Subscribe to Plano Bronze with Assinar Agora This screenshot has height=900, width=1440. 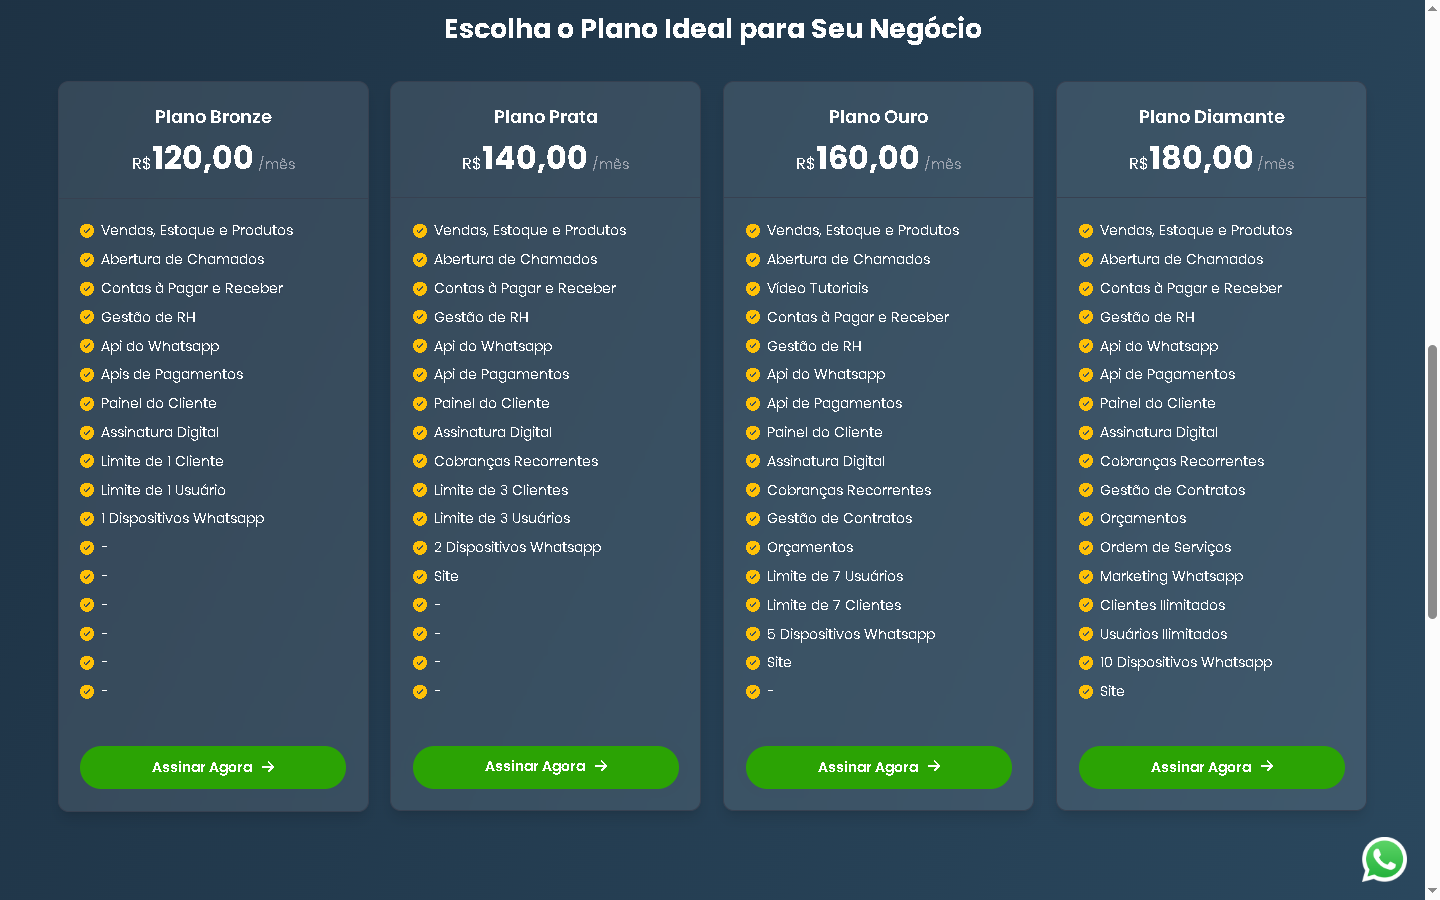(212, 767)
